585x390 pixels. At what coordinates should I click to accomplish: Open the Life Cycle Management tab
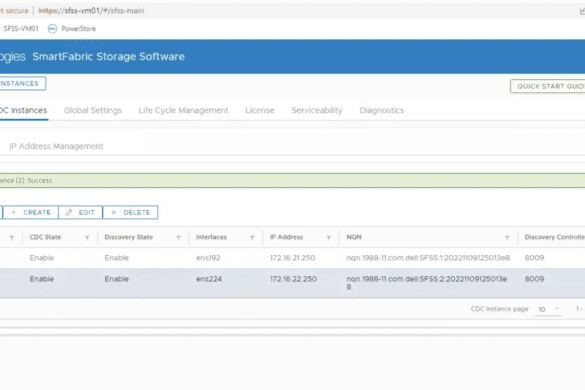pyautogui.click(x=183, y=110)
